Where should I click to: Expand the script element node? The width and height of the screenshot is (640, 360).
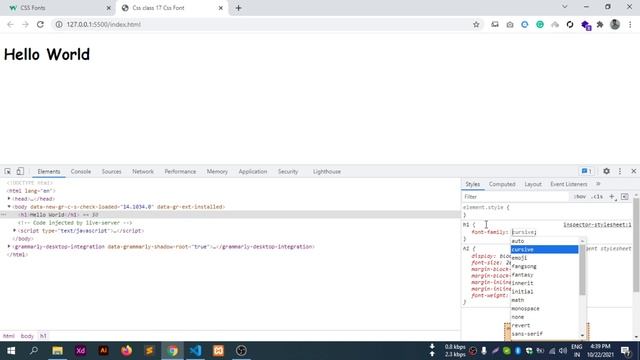(x=15, y=230)
